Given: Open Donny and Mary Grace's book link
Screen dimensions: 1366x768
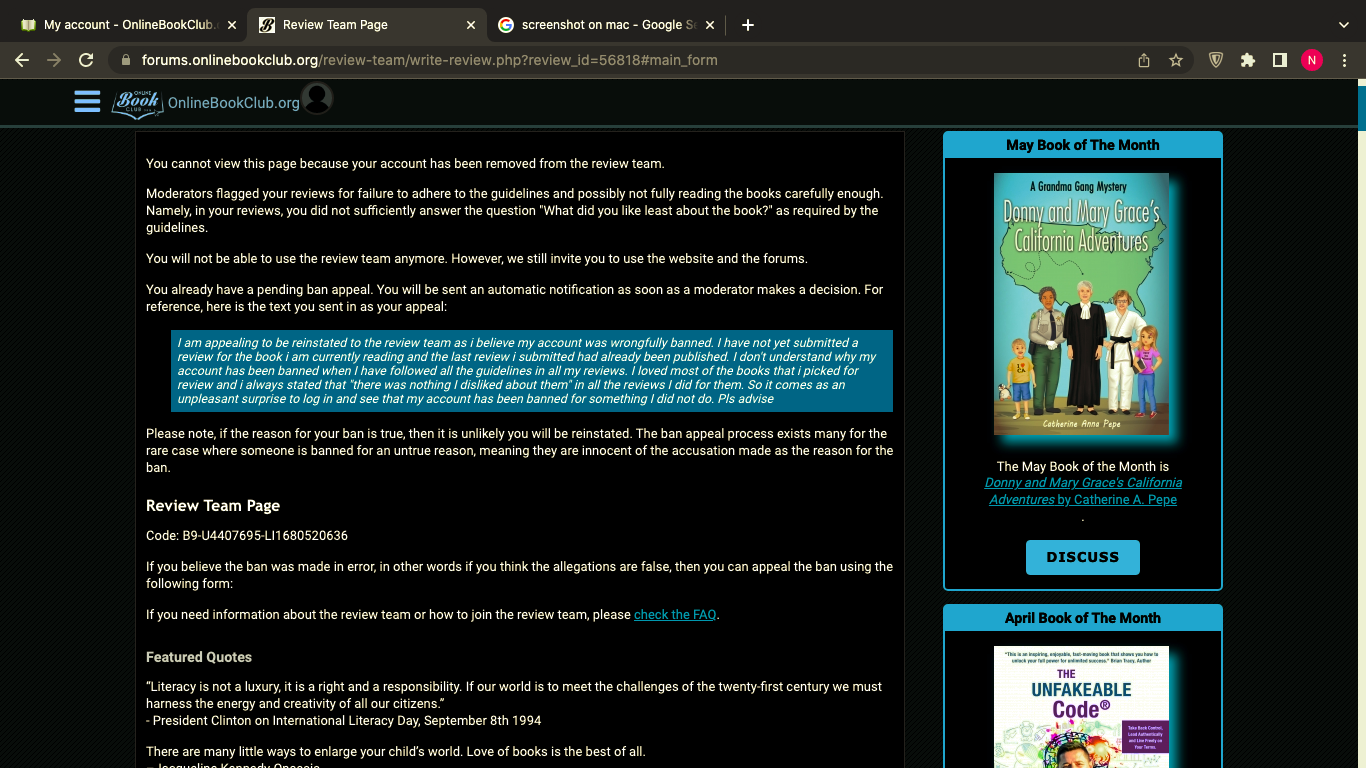Looking at the screenshot, I should [x=1083, y=491].
